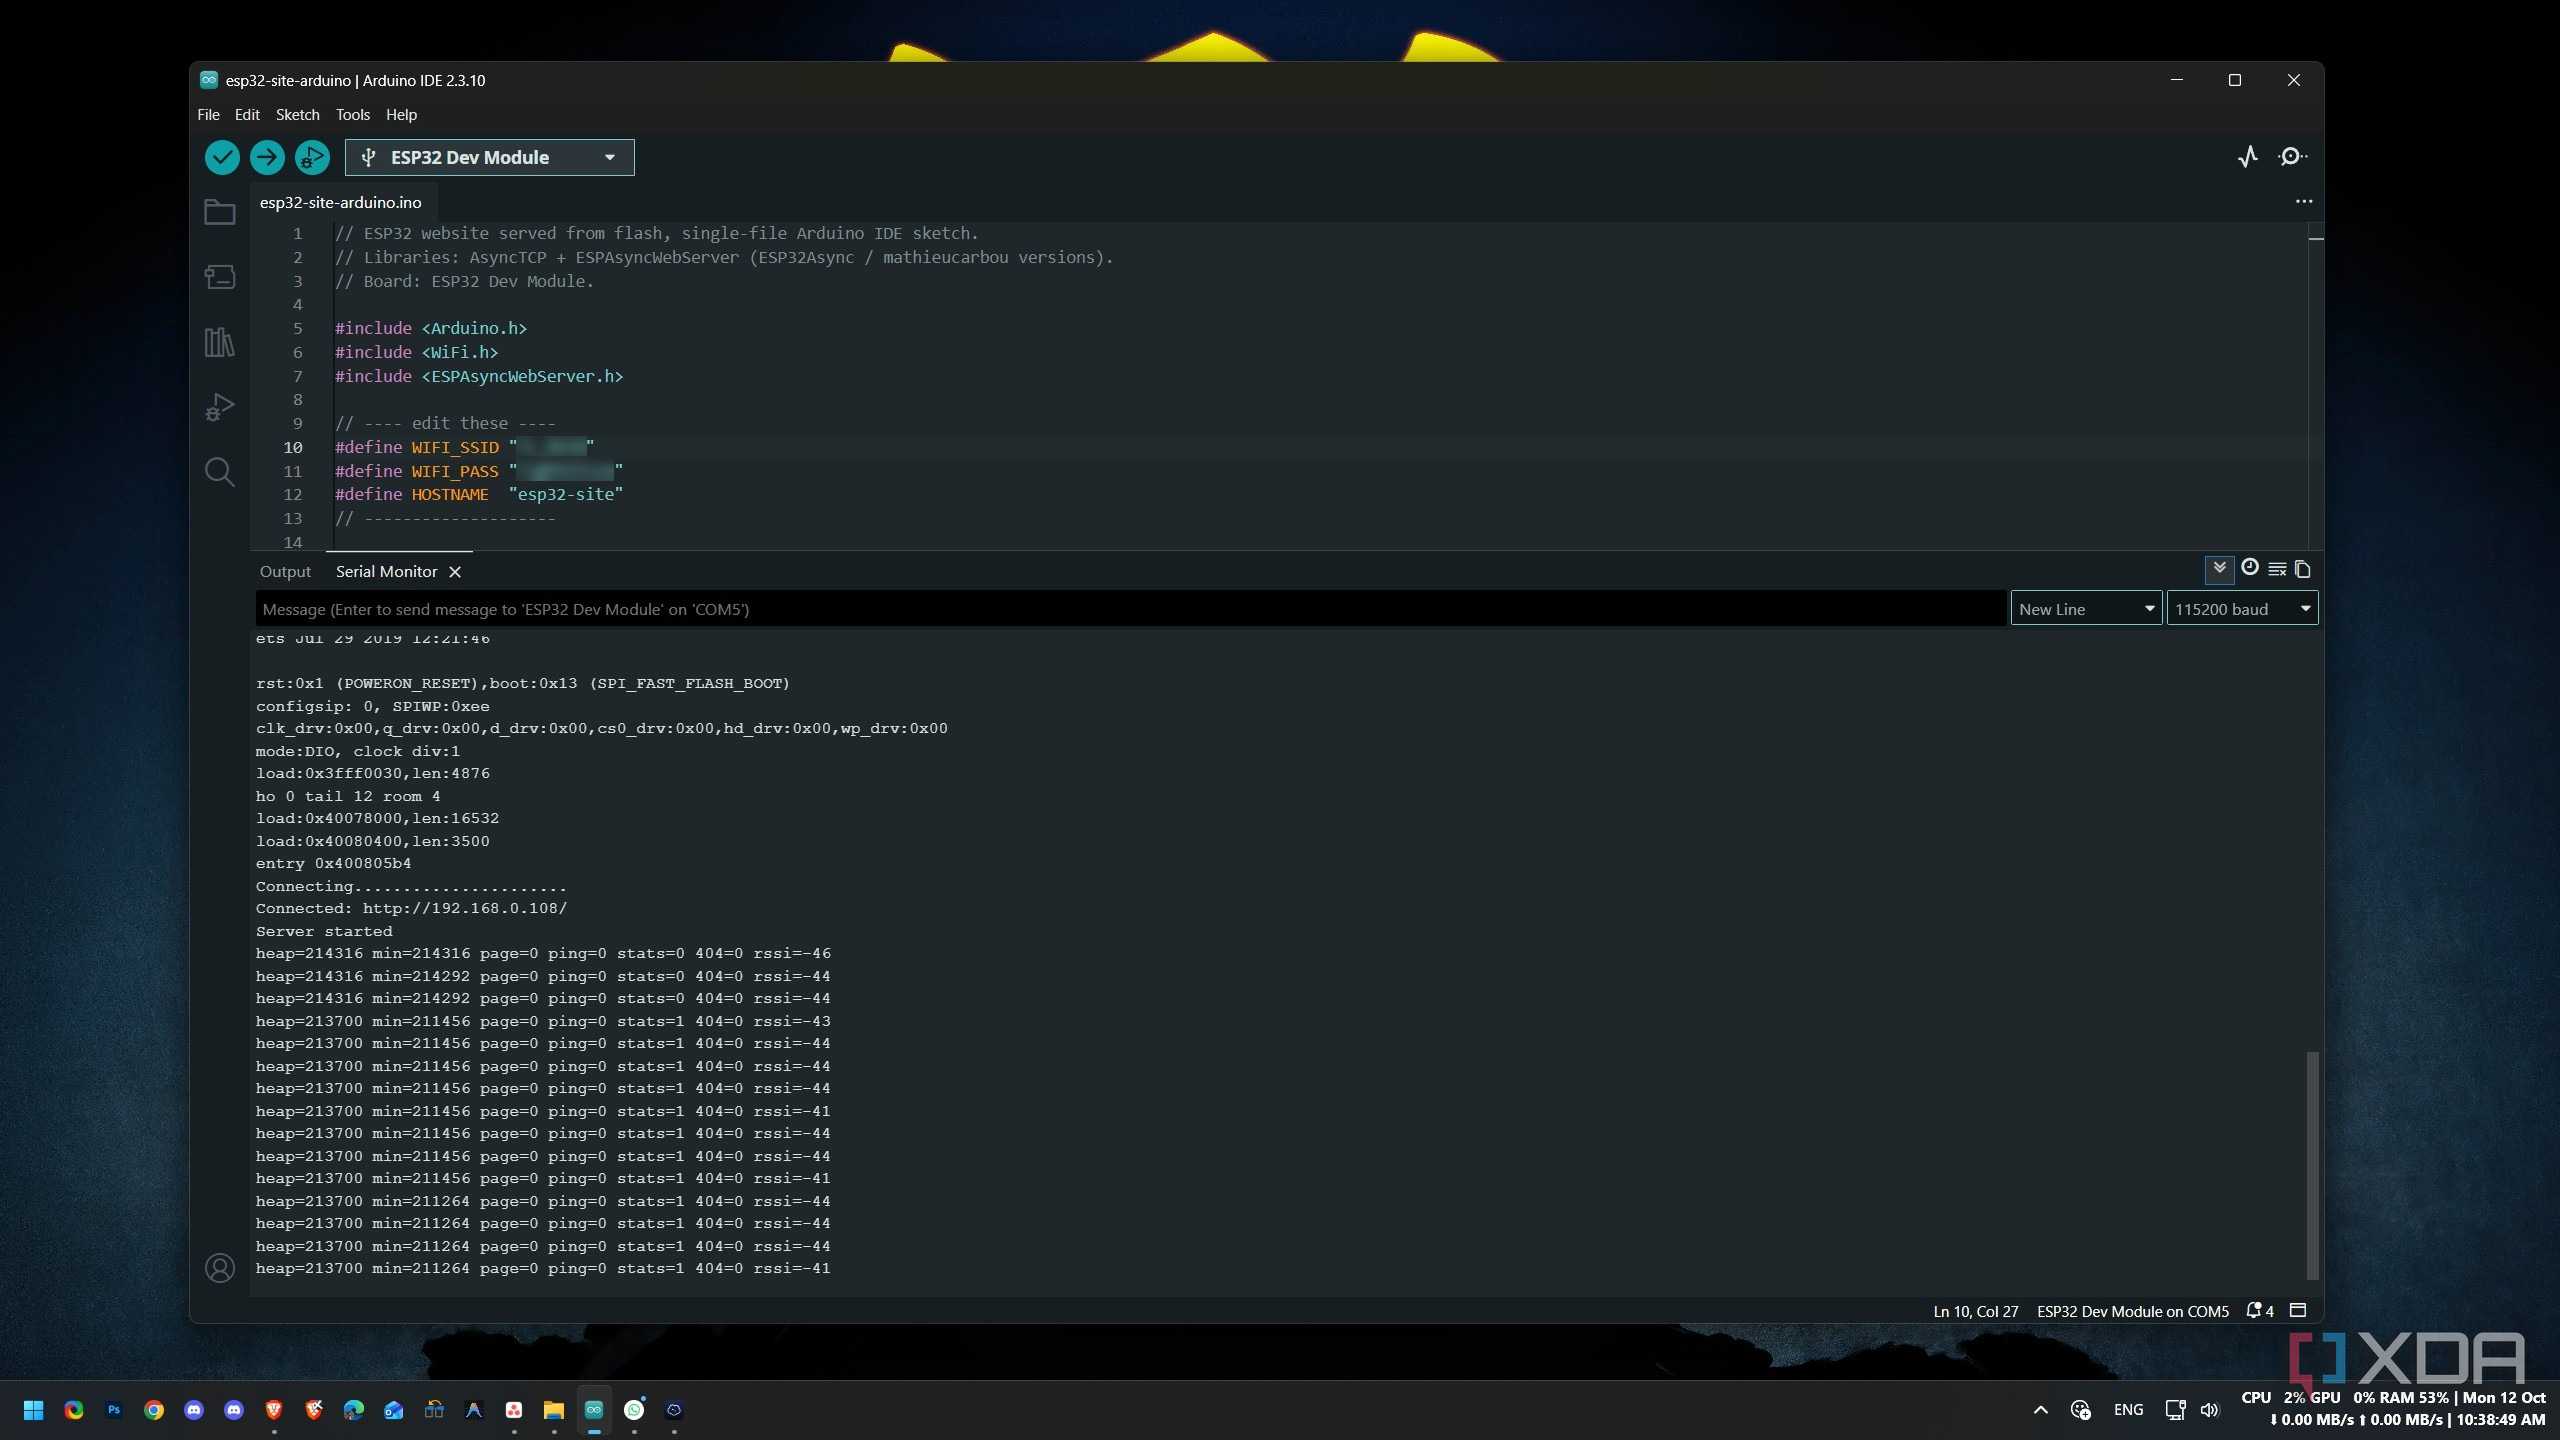Image resolution: width=2560 pixels, height=1440 pixels.
Task: Click the Upload arrow button
Action: 267,157
